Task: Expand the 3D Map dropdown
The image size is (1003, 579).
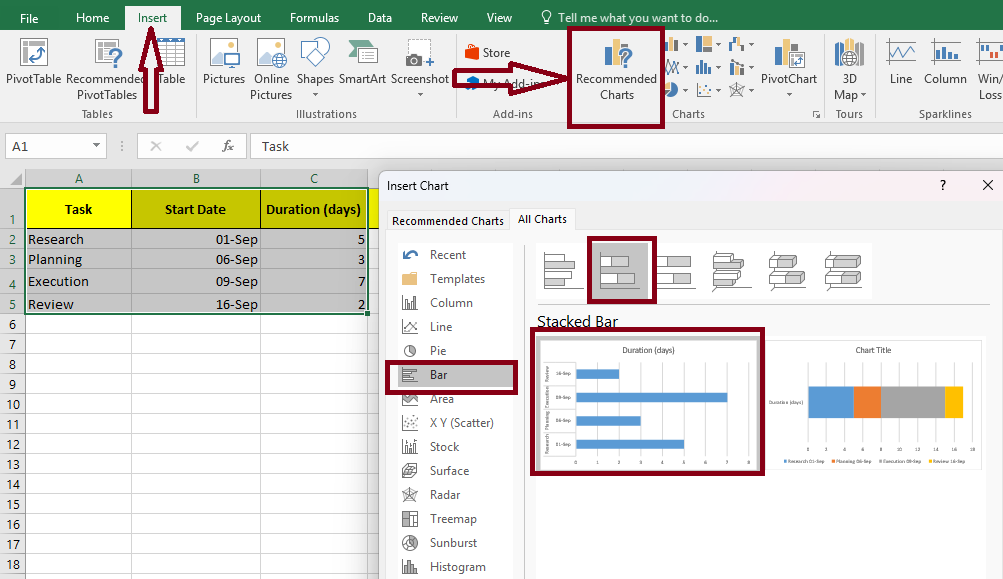Action: tap(863, 95)
